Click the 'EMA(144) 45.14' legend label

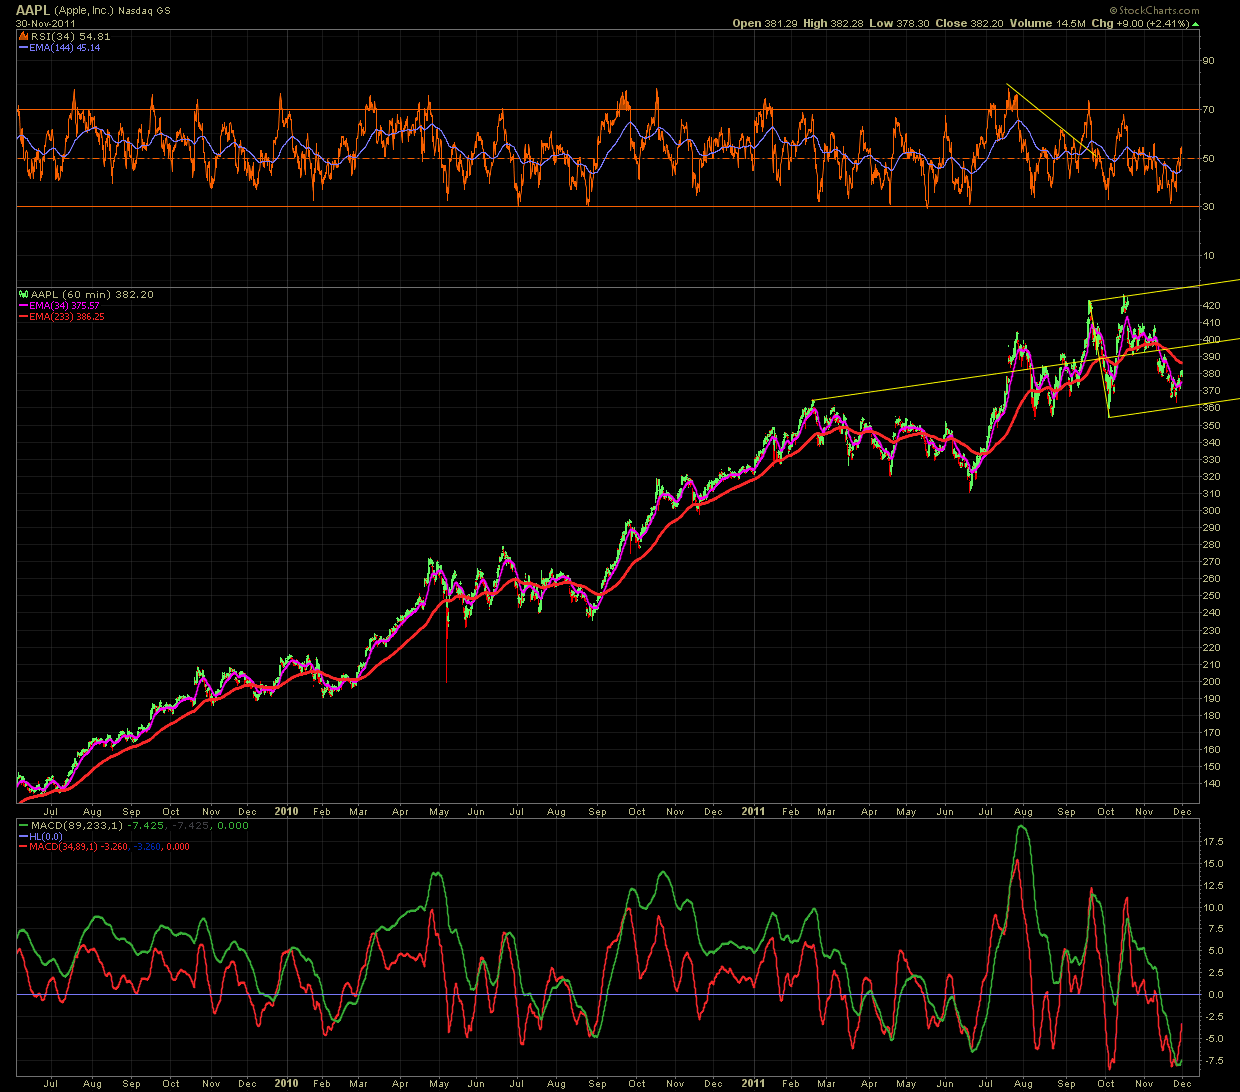[x=65, y=47]
